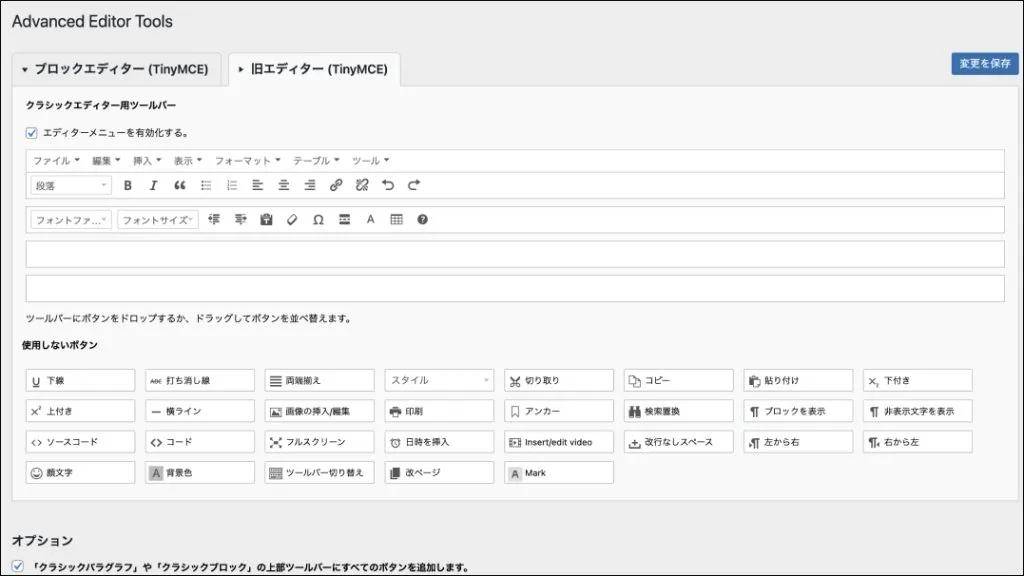Select the ツールバー切り替え toolbar toggle button
Image resolution: width=1024 pixels, height=576 pixels.
click(319, 472)
